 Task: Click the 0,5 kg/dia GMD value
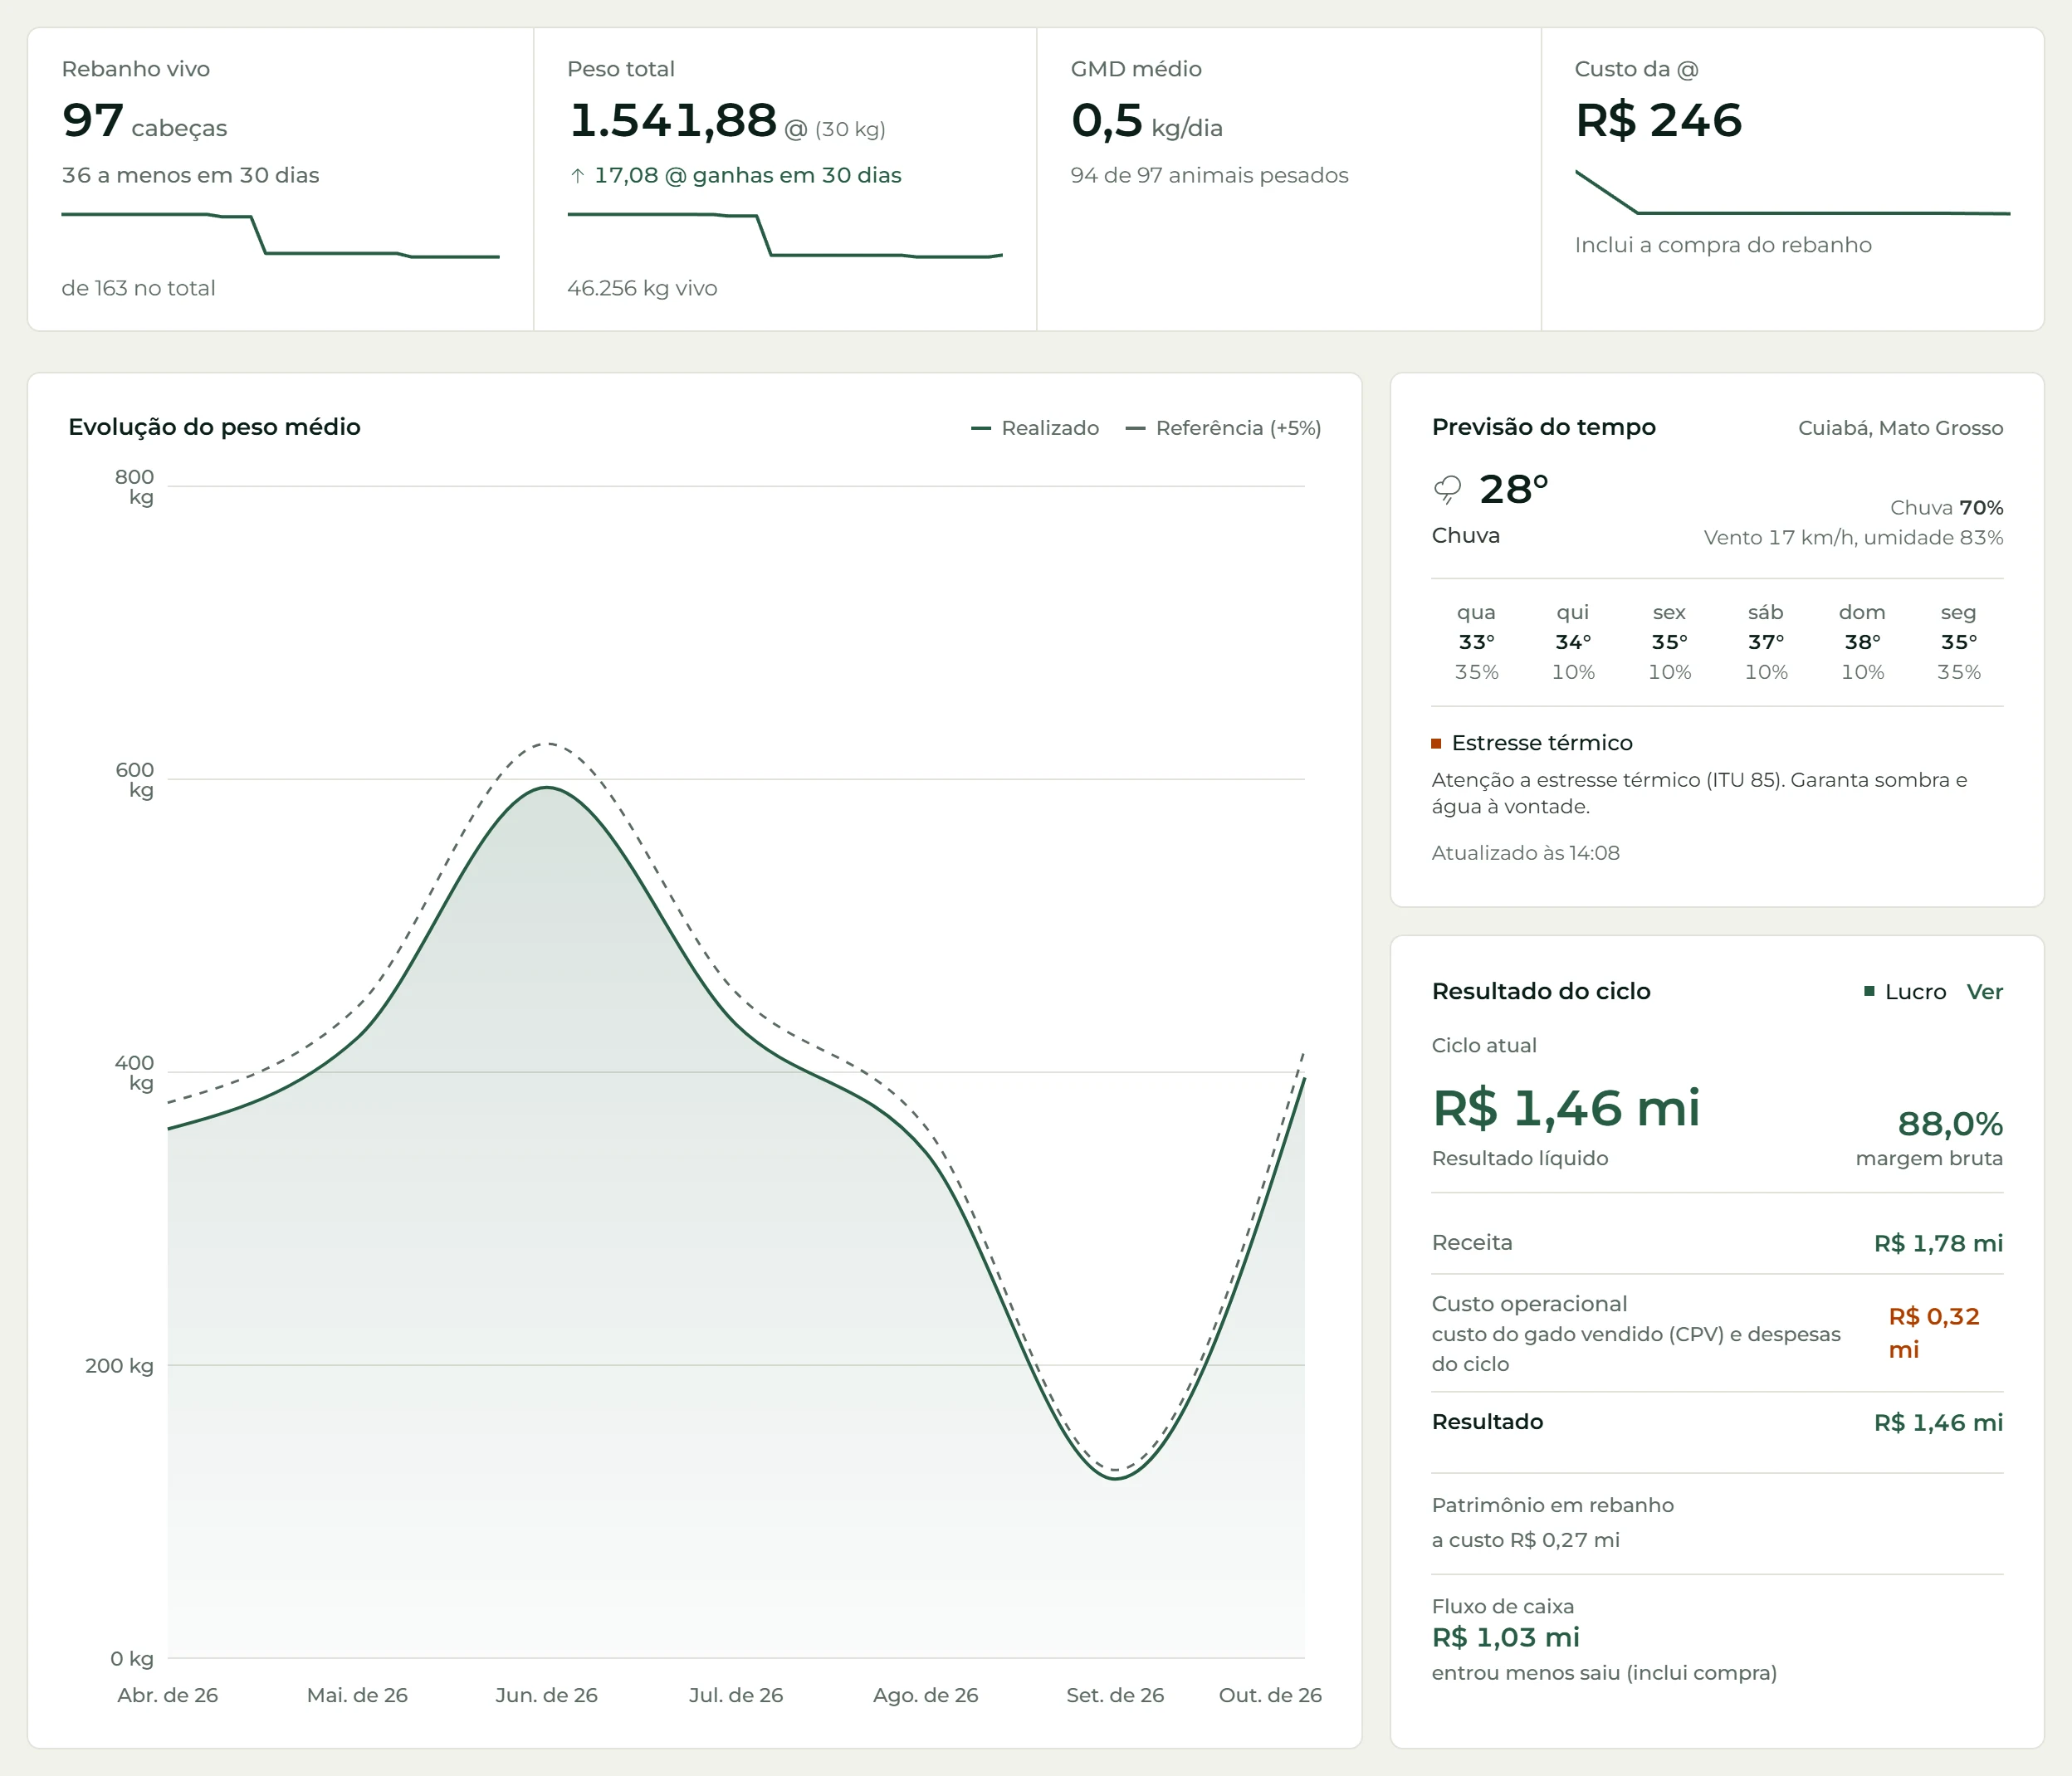coord(1146,121)
